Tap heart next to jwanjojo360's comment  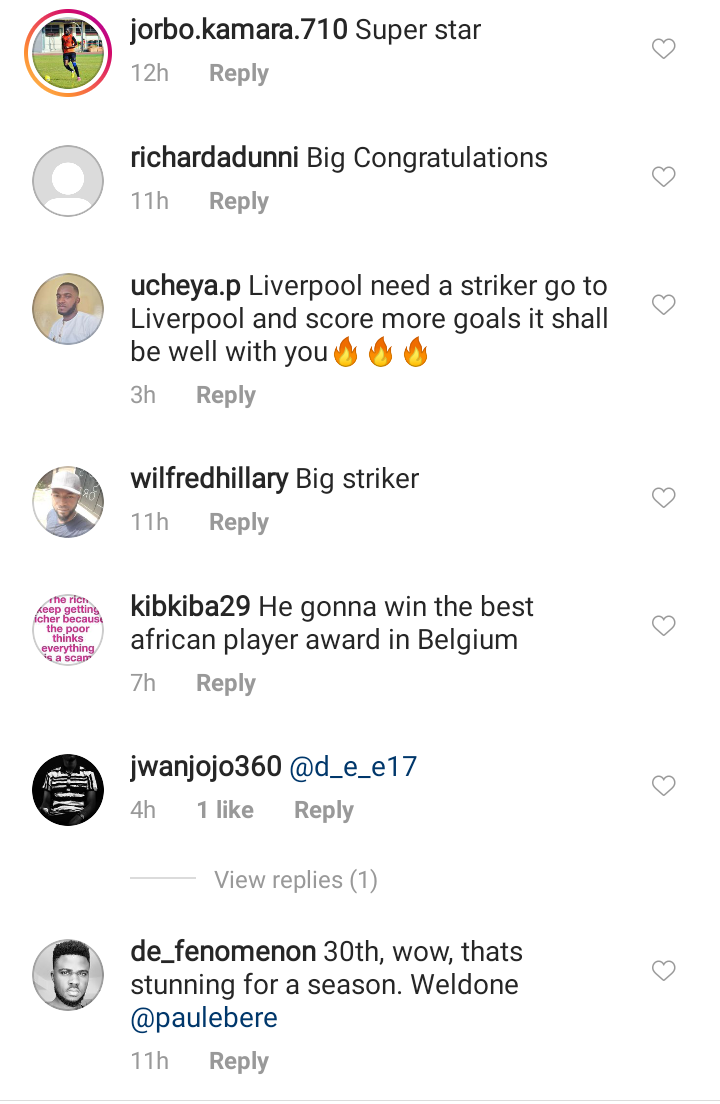point(663,785)
